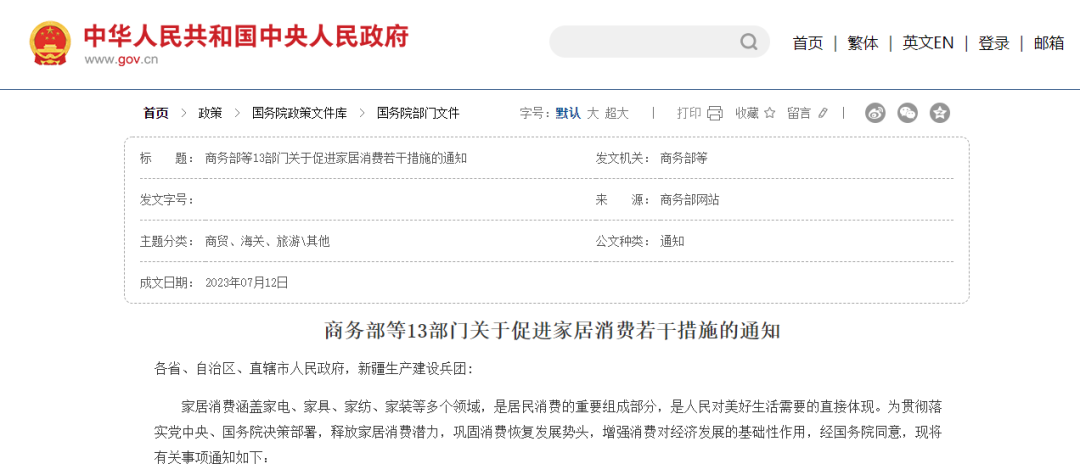Click the 收藏 favorite label
The height and width of the screenshot is (475, 1080).
tap(747, 114)
